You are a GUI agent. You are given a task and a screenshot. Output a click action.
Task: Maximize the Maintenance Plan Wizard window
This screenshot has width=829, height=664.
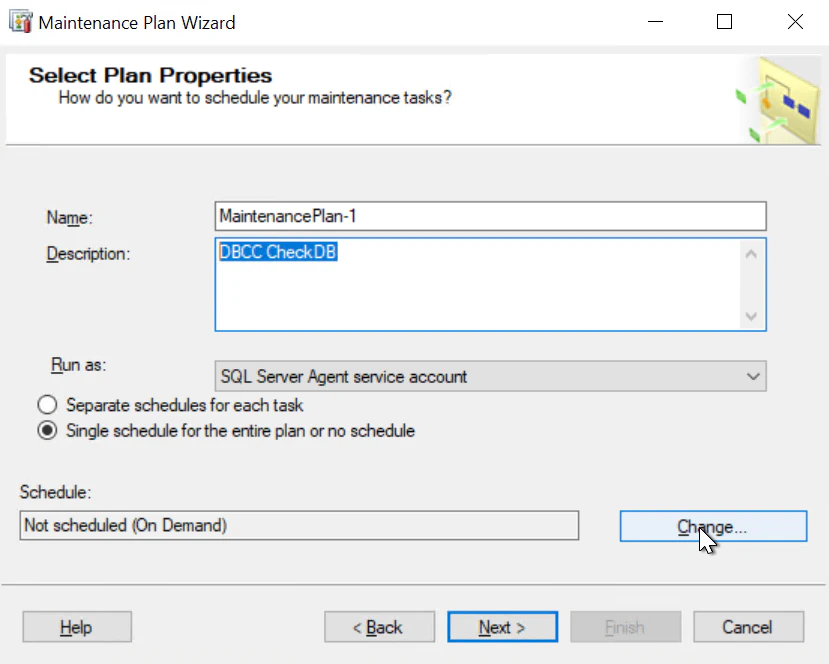point(724,21)
